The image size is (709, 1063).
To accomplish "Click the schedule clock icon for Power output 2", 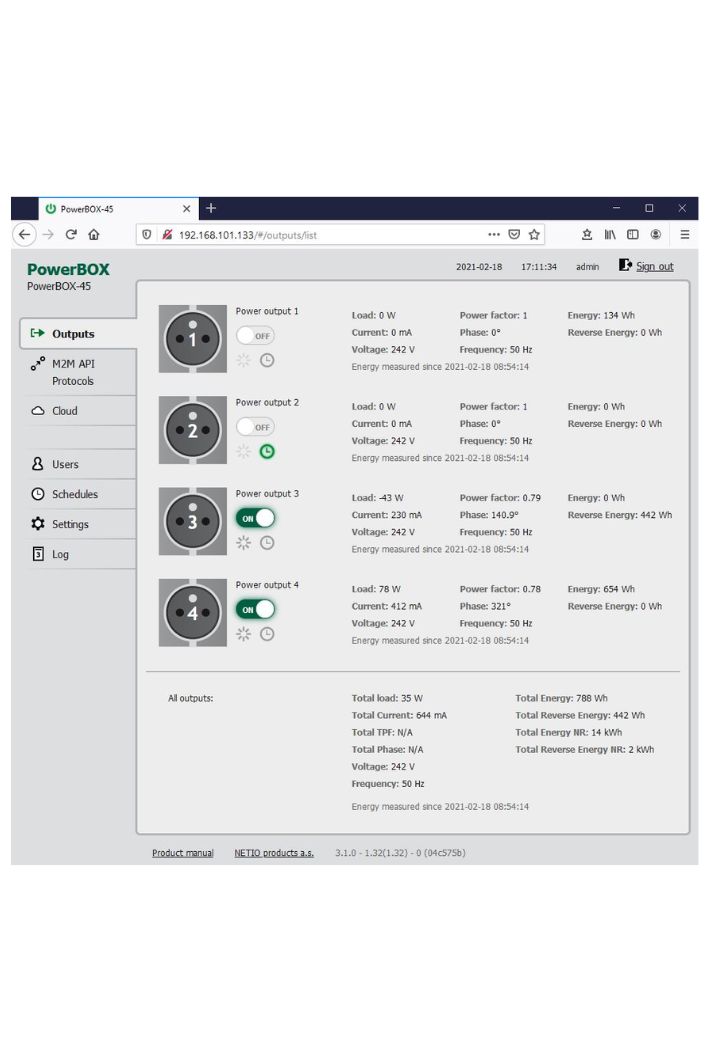I will 267,452.
